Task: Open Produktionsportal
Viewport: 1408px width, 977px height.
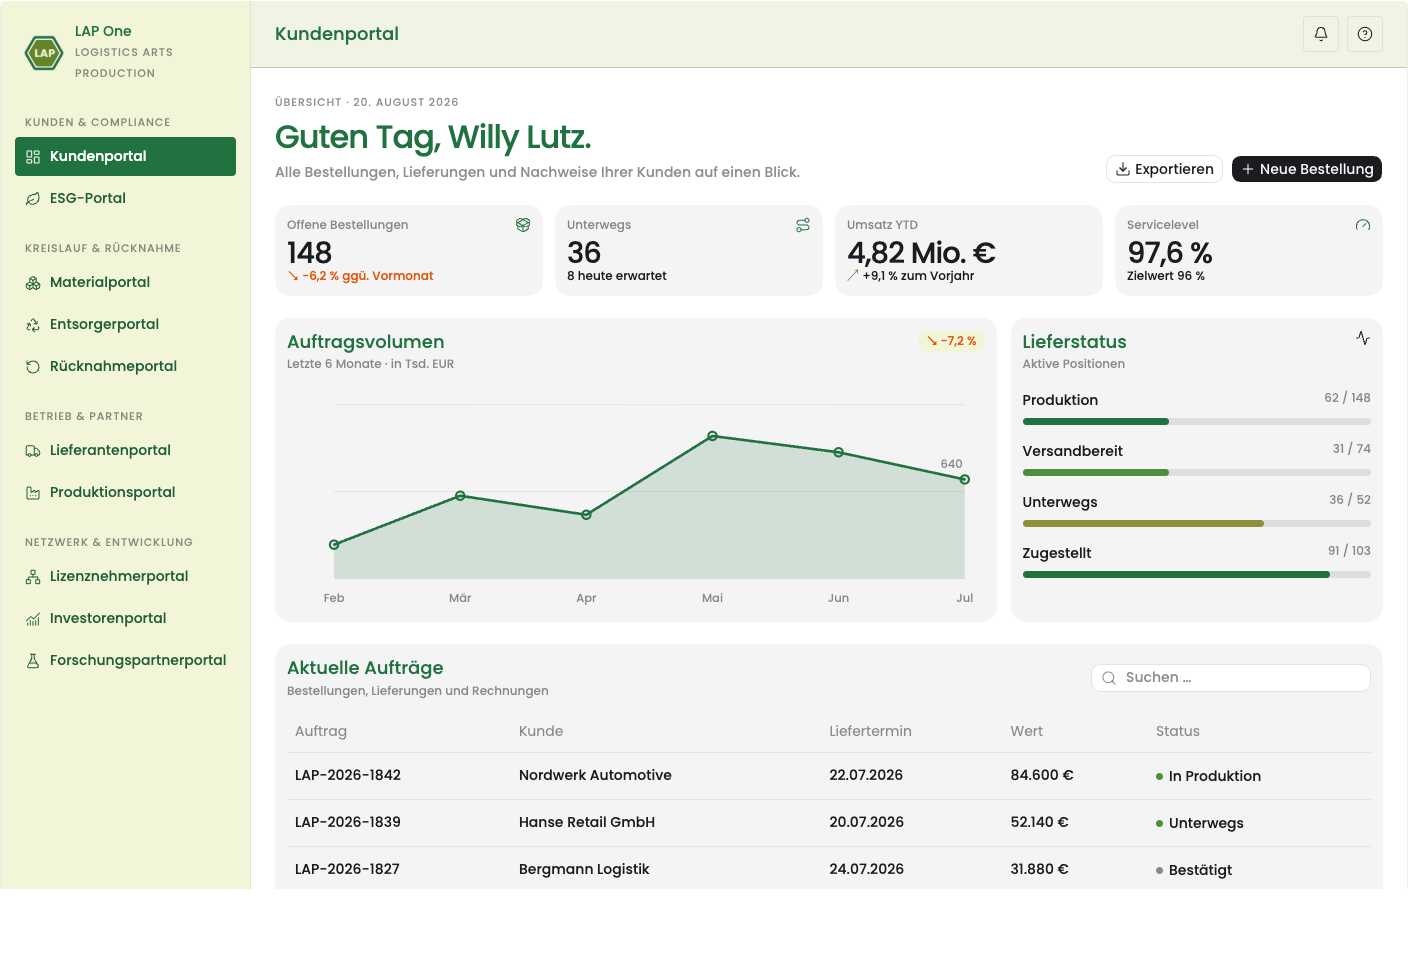Action: point(125,492)
